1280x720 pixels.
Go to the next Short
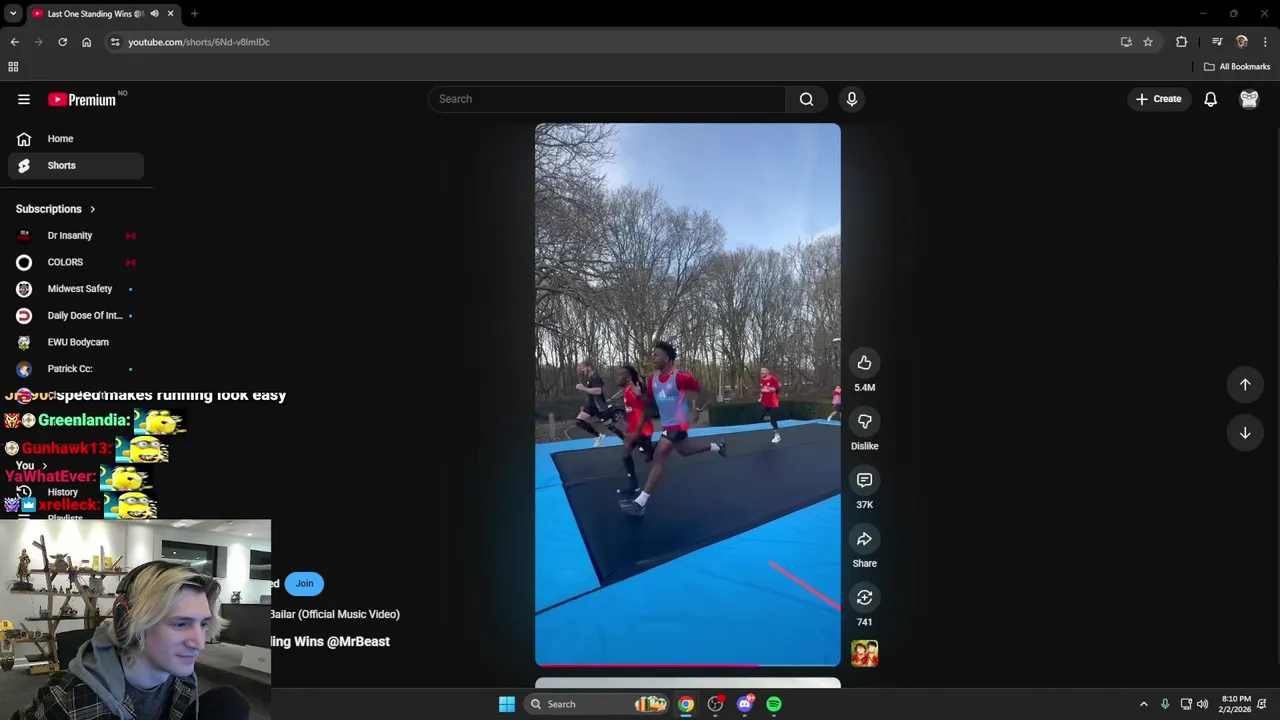tap(1245, 433)
